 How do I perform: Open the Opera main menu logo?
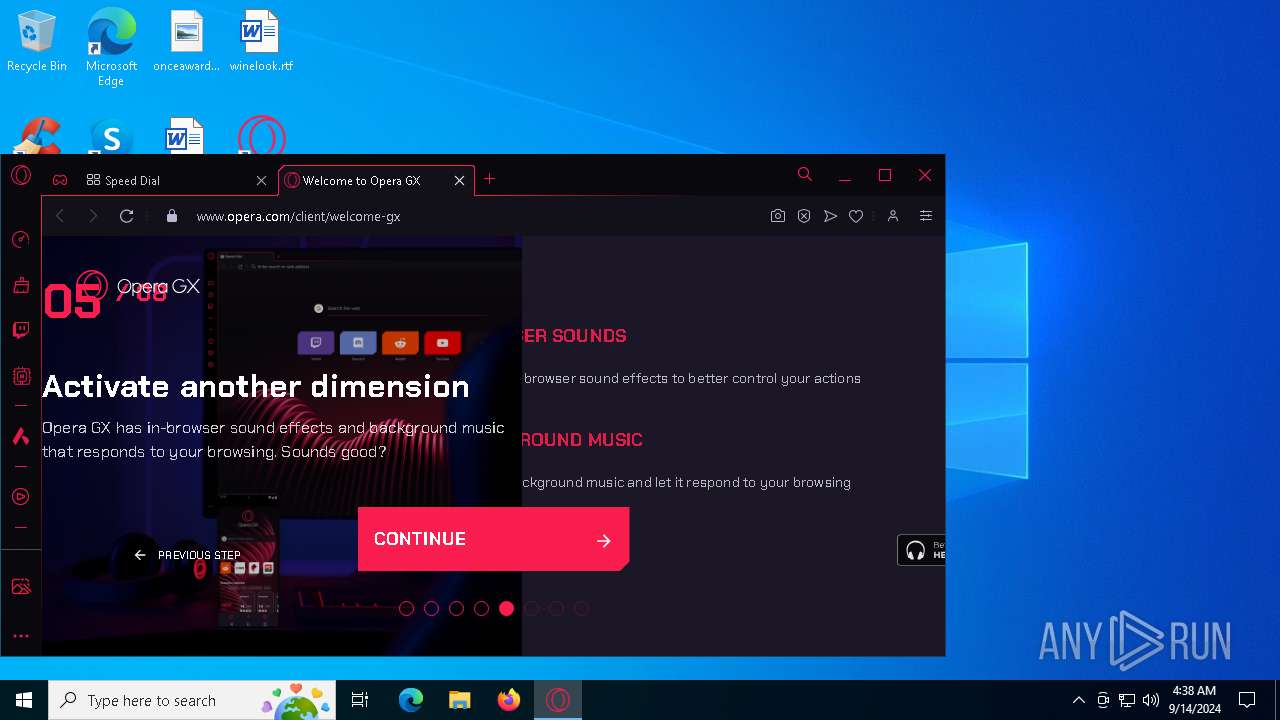point(21,176)
